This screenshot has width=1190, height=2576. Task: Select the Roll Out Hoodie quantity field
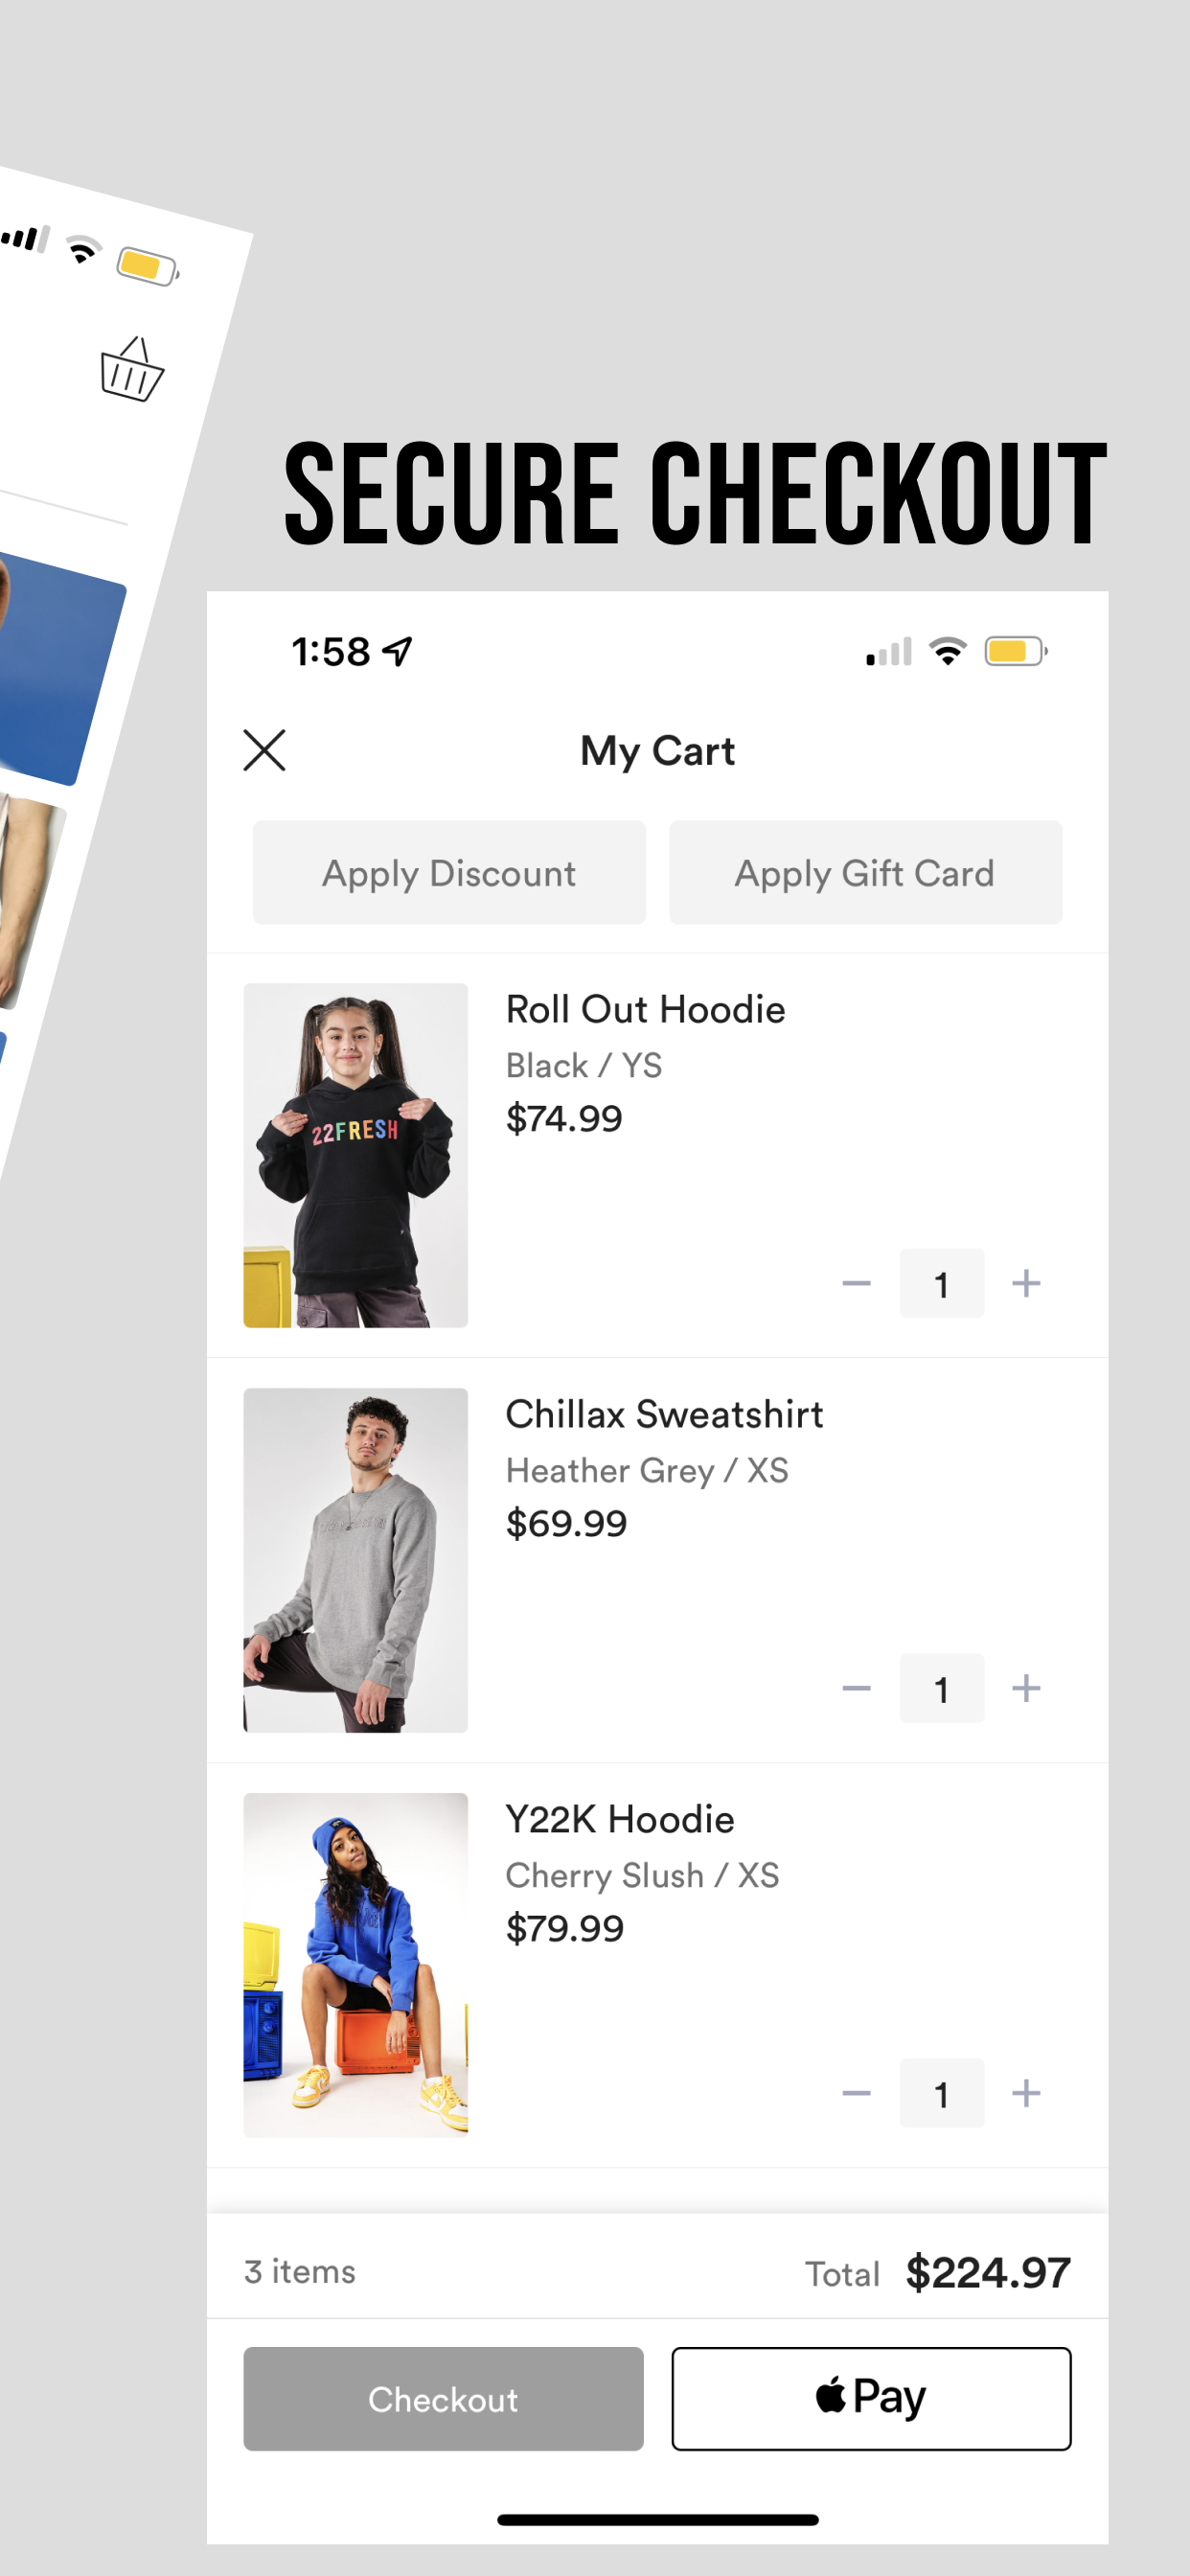[x=941, y=1283]
